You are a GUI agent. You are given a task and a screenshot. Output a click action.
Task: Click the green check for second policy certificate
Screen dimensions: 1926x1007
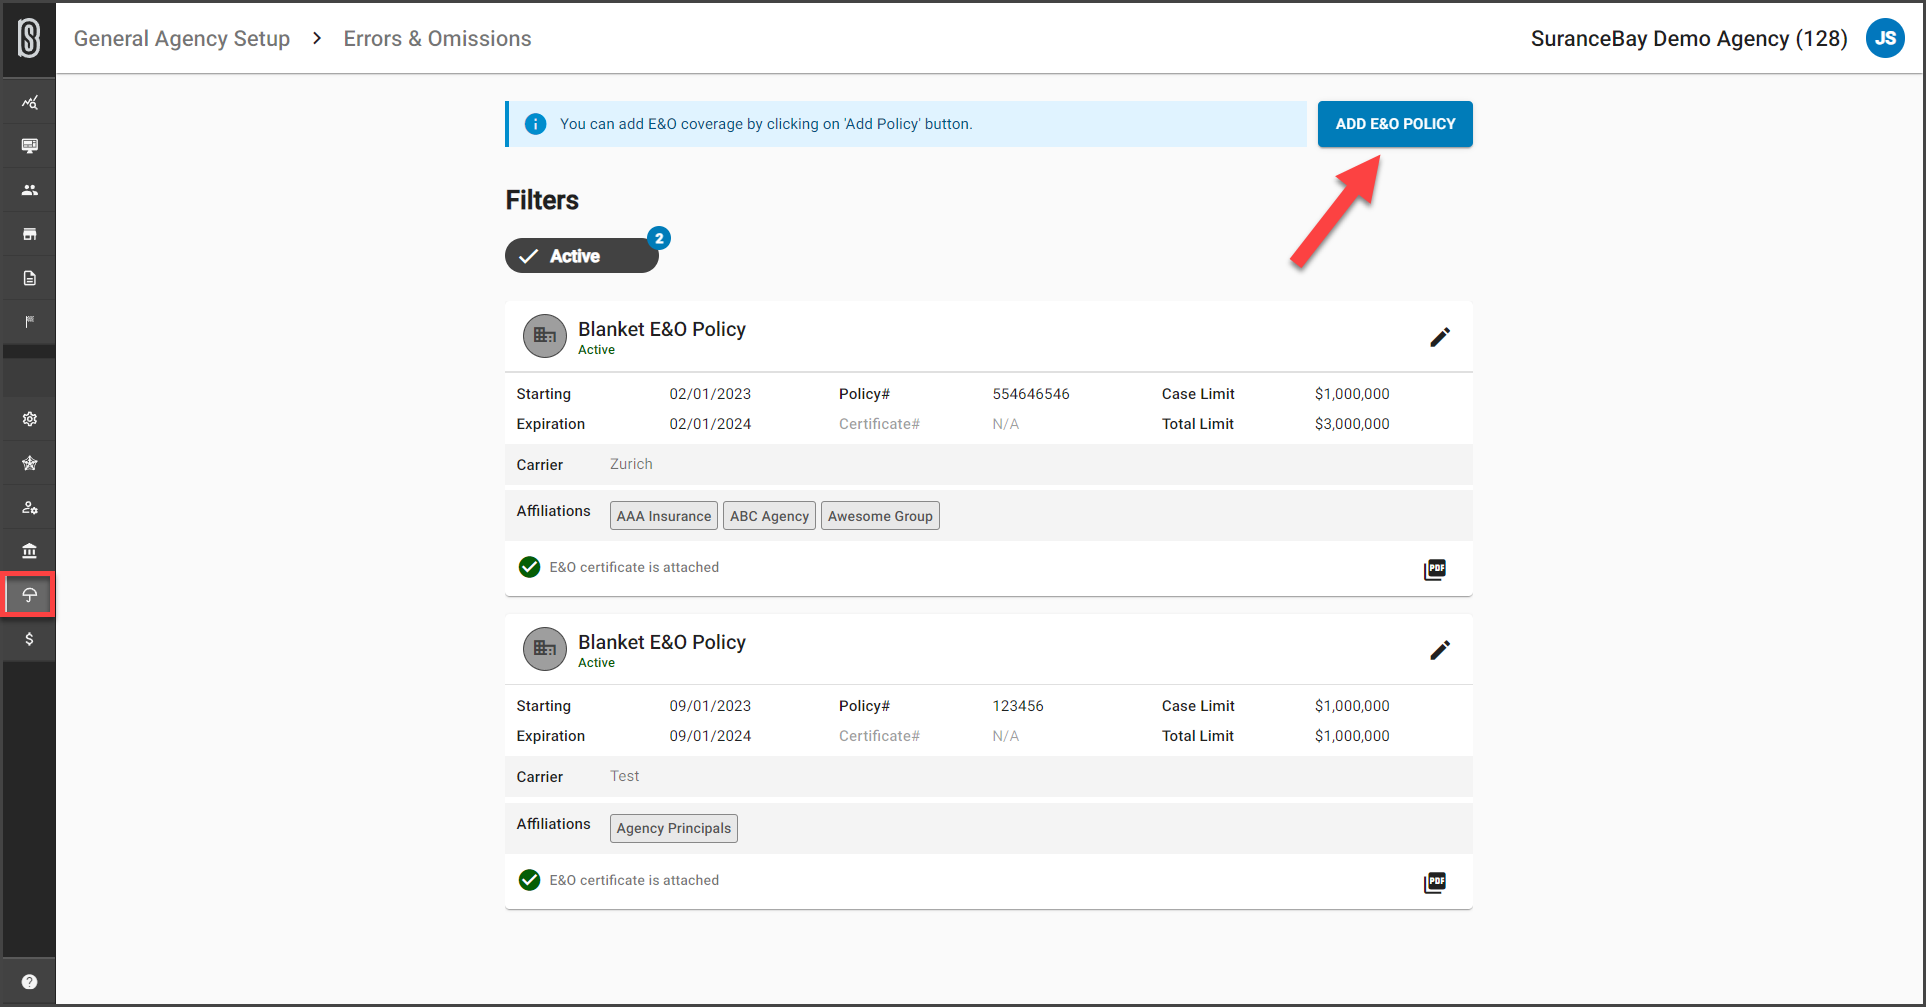pyautogui.click(x=529, y=880)
